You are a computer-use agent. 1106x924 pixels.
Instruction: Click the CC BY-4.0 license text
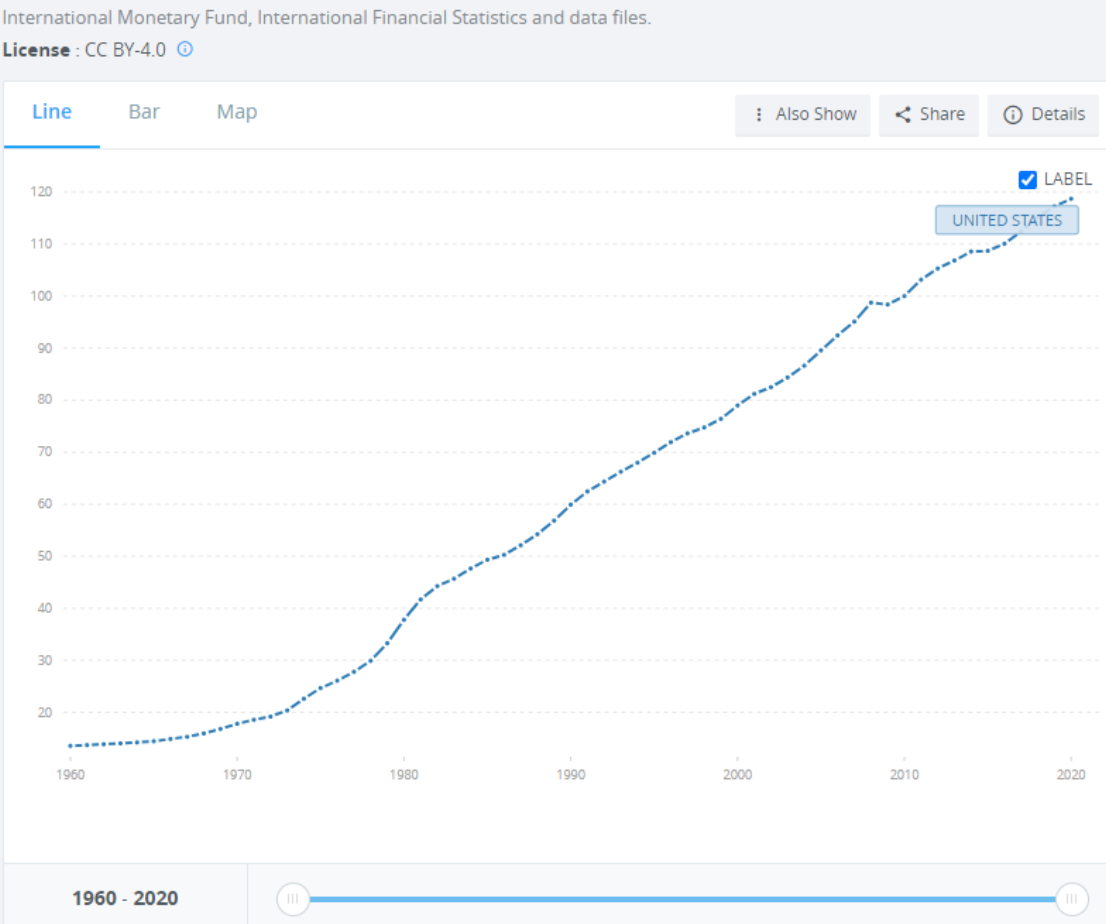(x=125, y=50)
